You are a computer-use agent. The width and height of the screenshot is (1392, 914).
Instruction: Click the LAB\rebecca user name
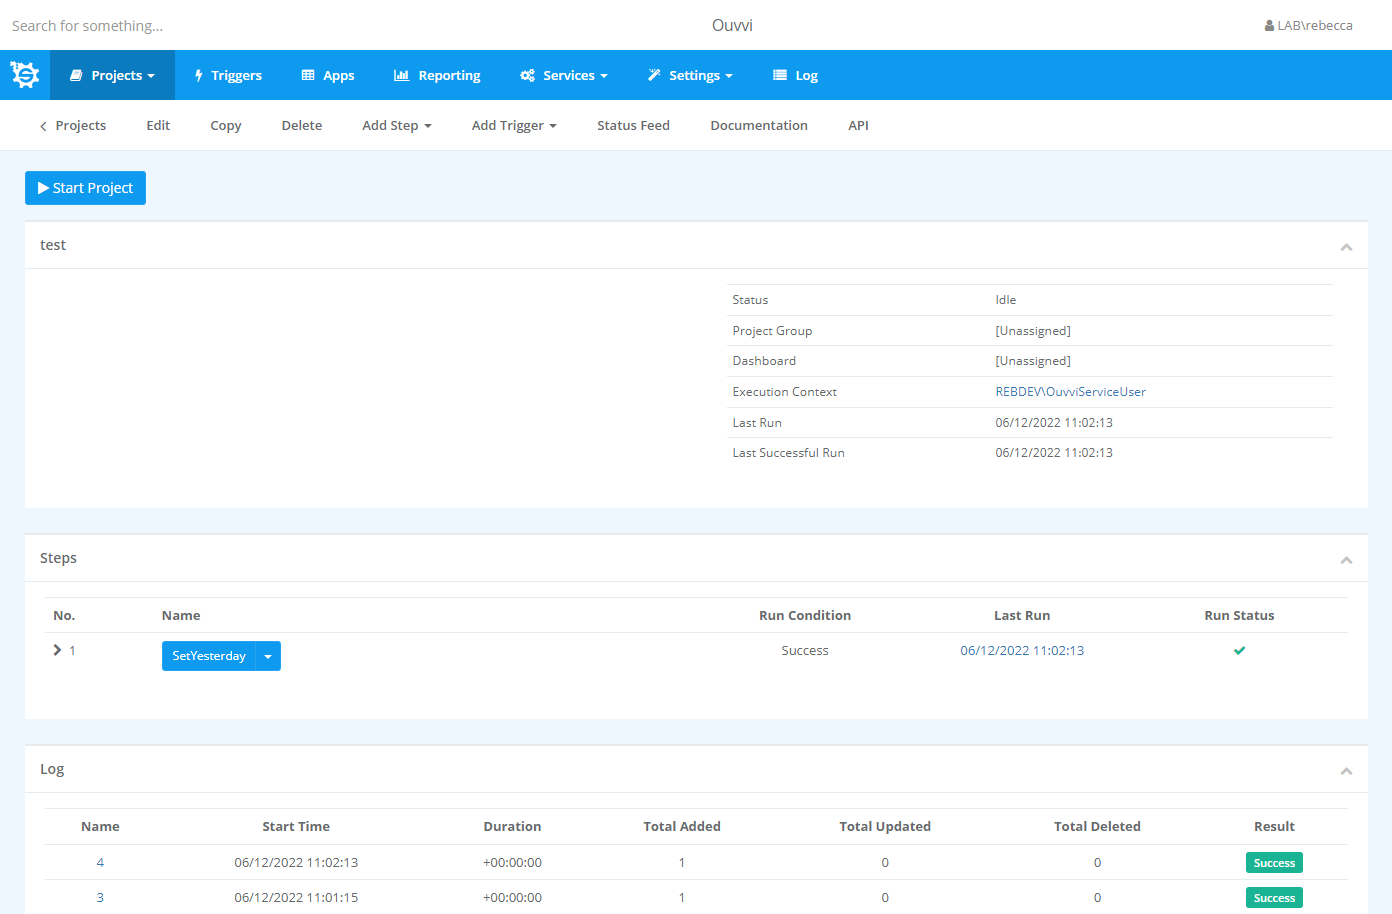point(1315,26)
